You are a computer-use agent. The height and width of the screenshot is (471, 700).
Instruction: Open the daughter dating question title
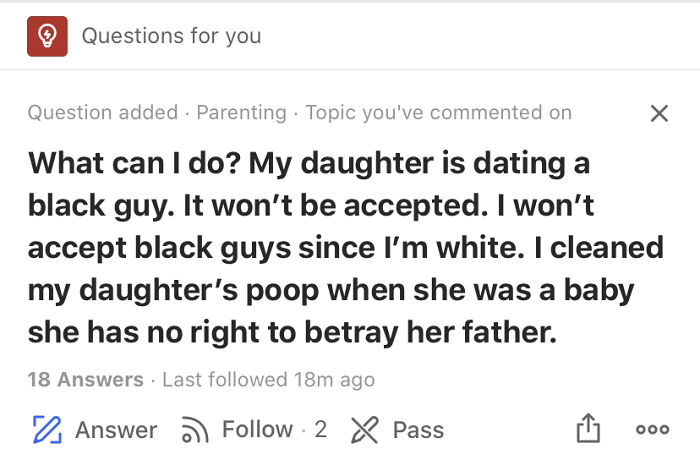tap(346, 248)
